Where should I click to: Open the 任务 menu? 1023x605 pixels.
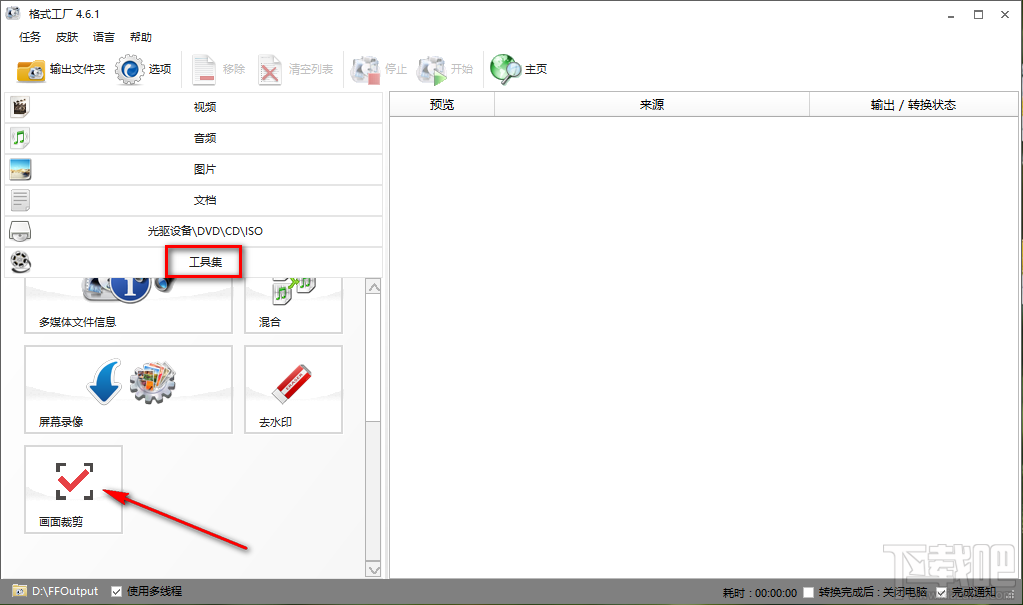30,37
